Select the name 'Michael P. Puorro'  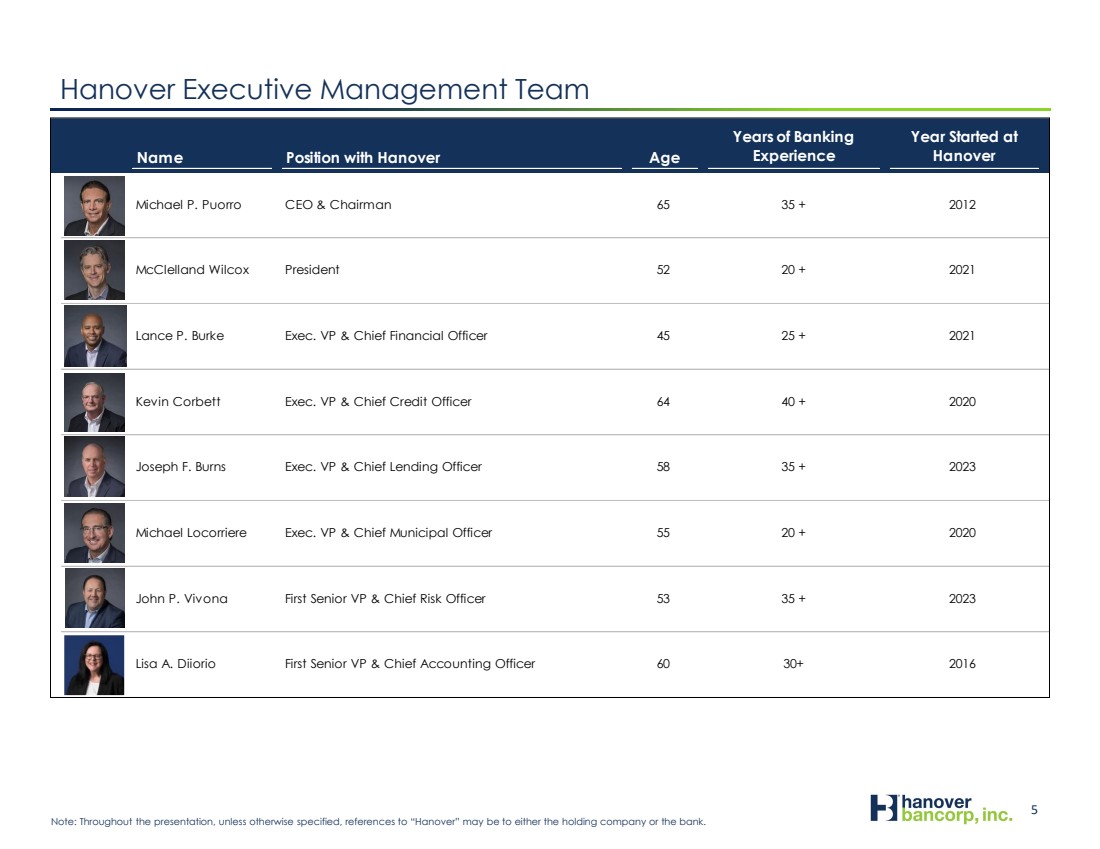pos(188,205)
